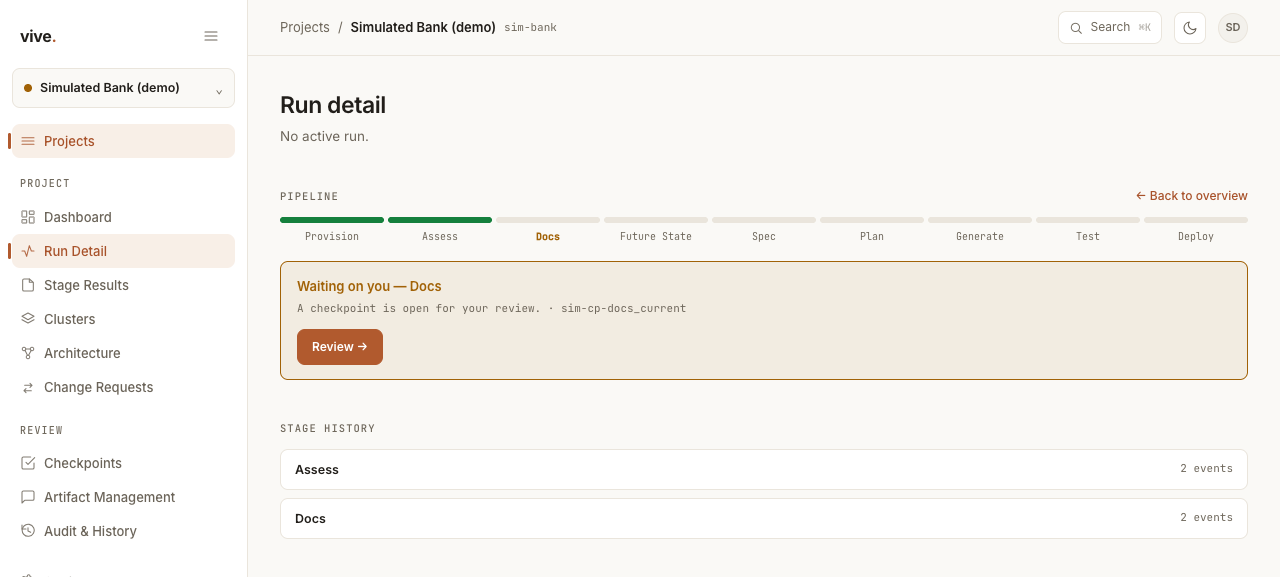Open Architecture section
The height and width of the screenshot is (577, 1280).
pos(123,353)
